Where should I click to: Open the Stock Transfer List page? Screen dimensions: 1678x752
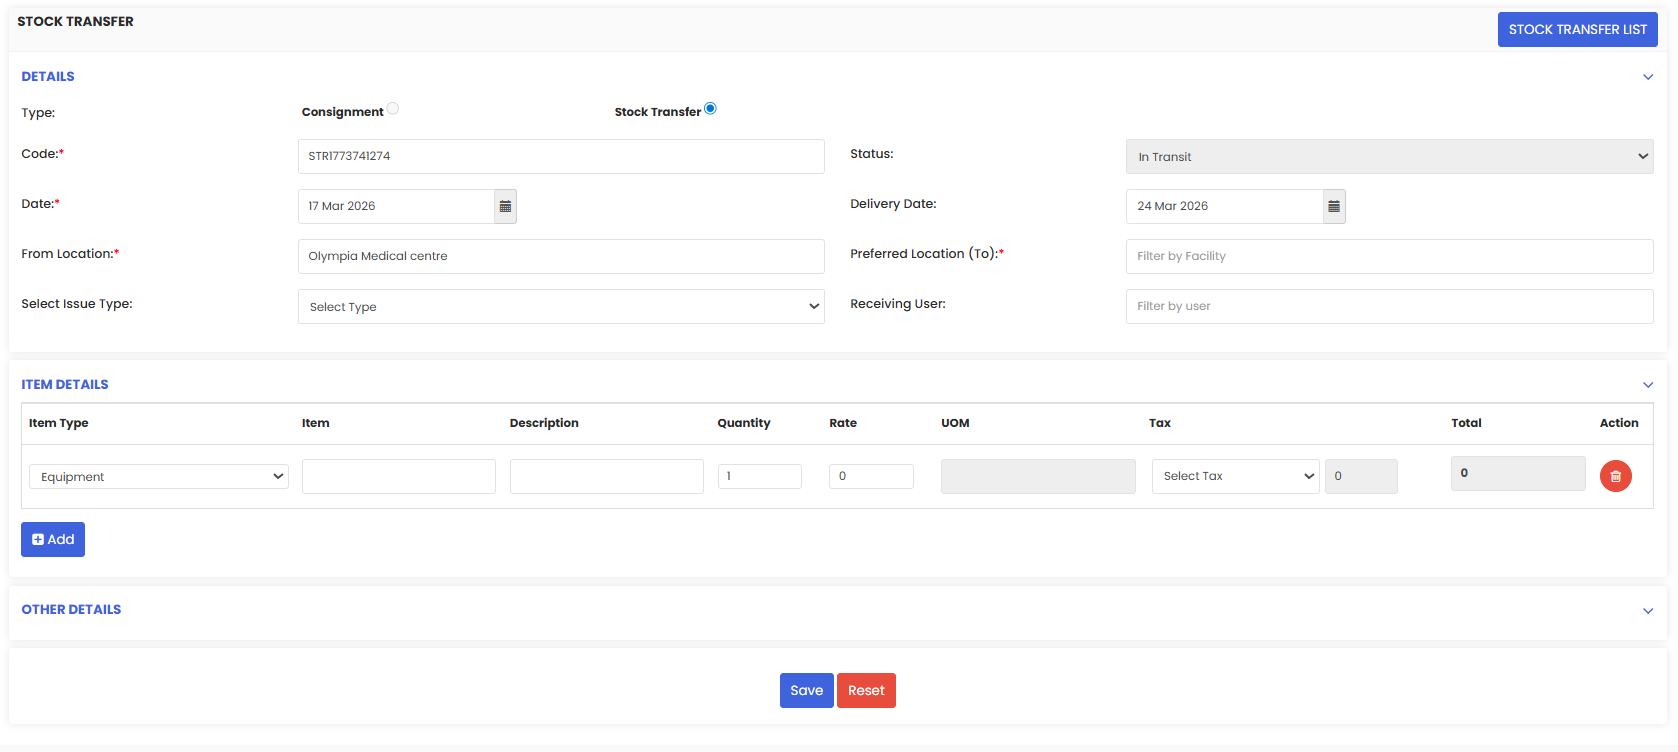(1577, 30)
